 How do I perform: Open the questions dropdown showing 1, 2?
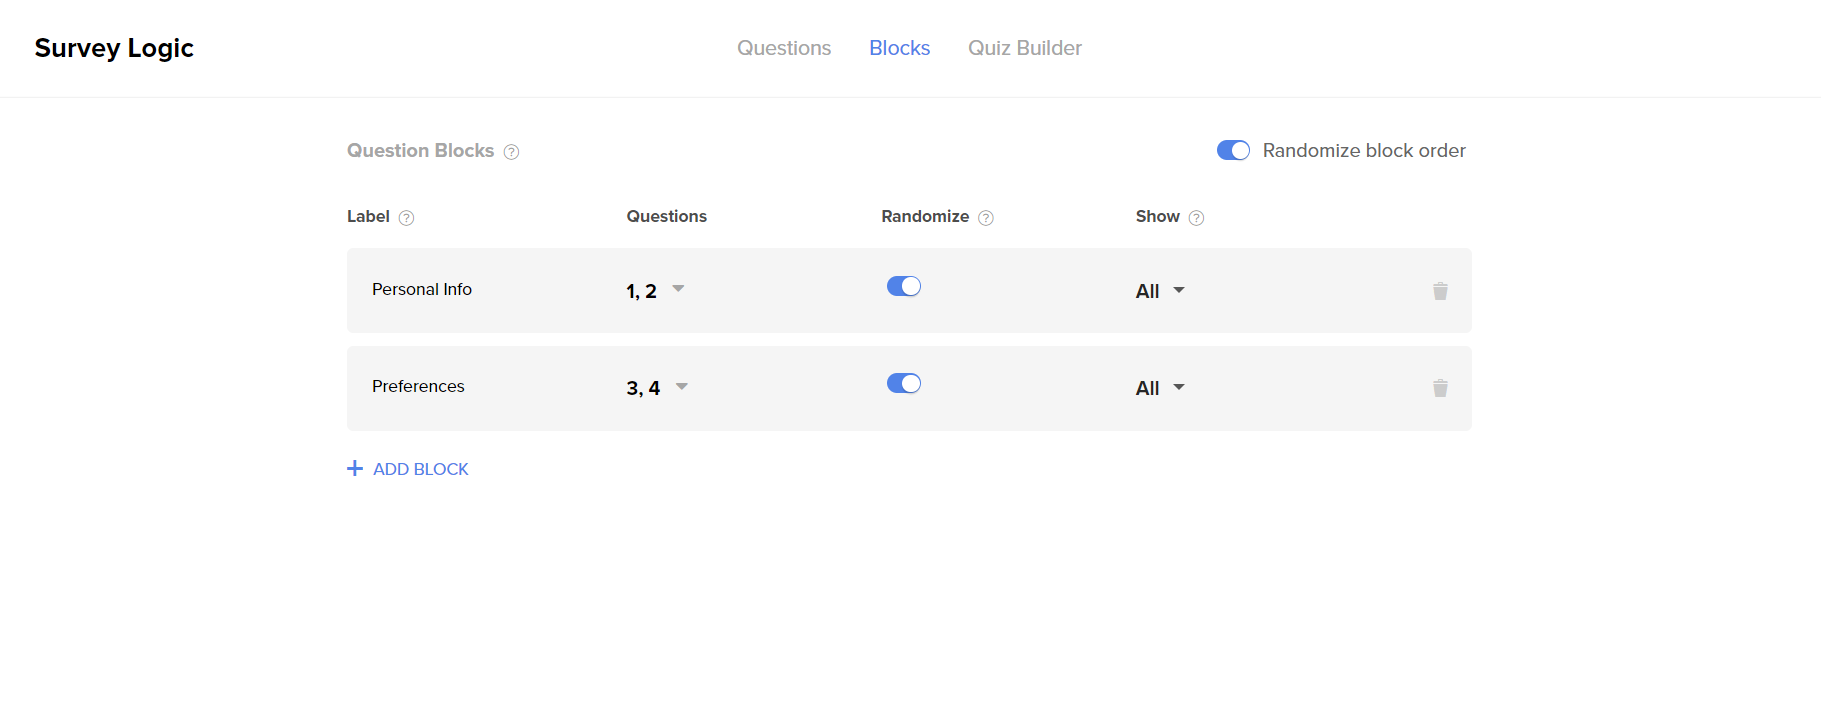pos(655,290)
